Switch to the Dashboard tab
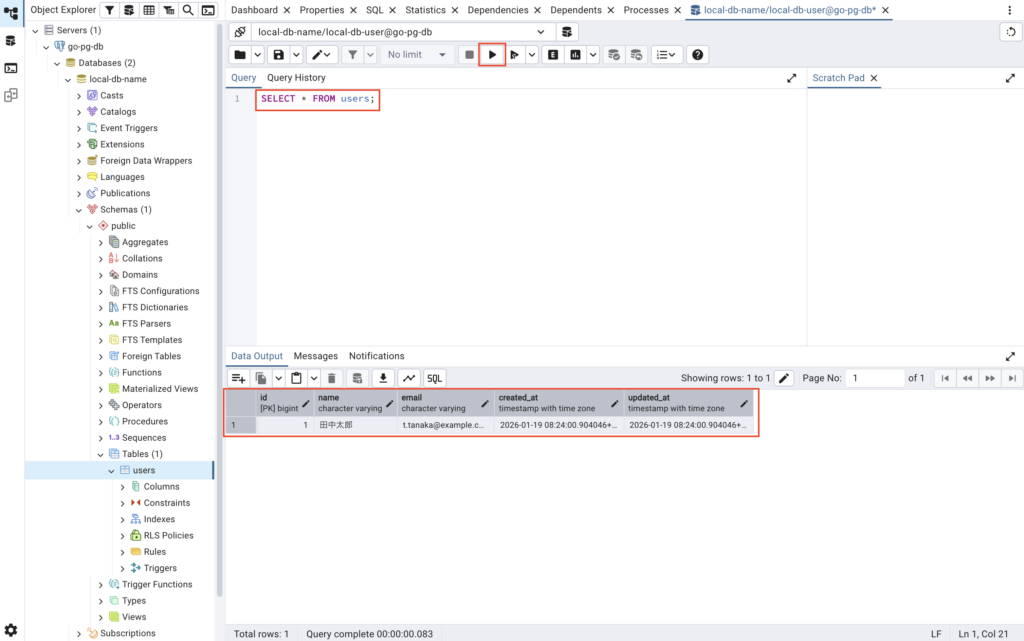The width and height of the screenshot is (1024, 641). (x=254, y=10)
